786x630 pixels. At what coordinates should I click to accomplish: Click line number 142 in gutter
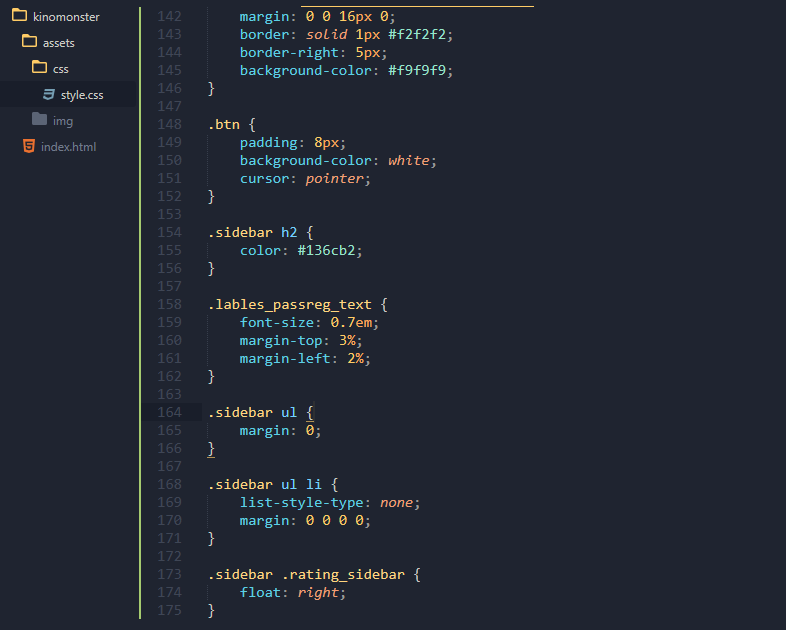(169, 17)
